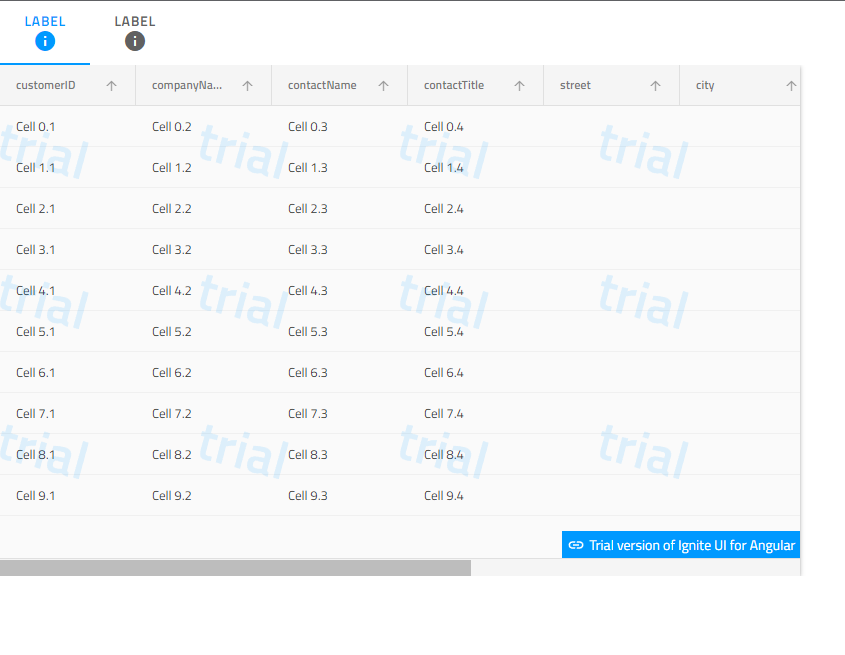Click the street column header

click(575, 85)
